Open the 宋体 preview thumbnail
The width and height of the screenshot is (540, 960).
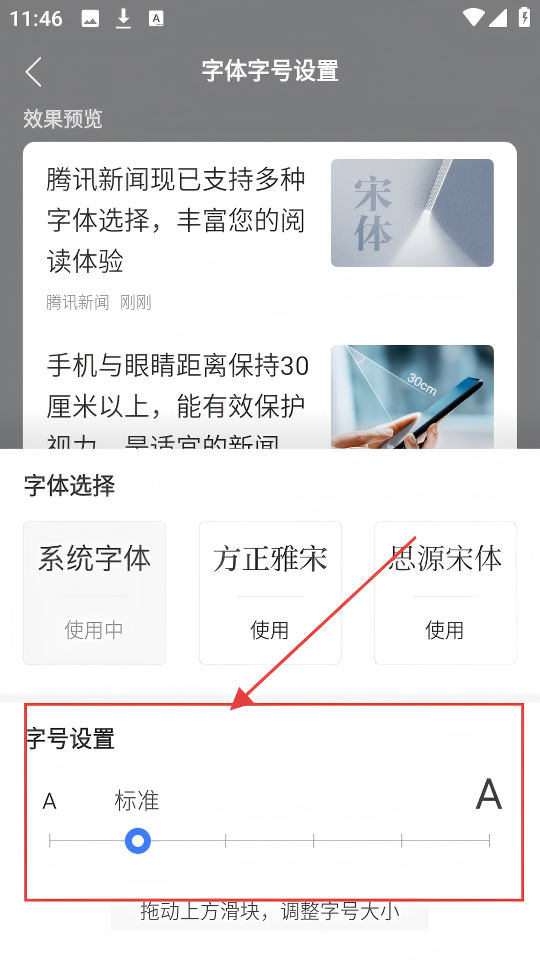[x=412, y=212]
